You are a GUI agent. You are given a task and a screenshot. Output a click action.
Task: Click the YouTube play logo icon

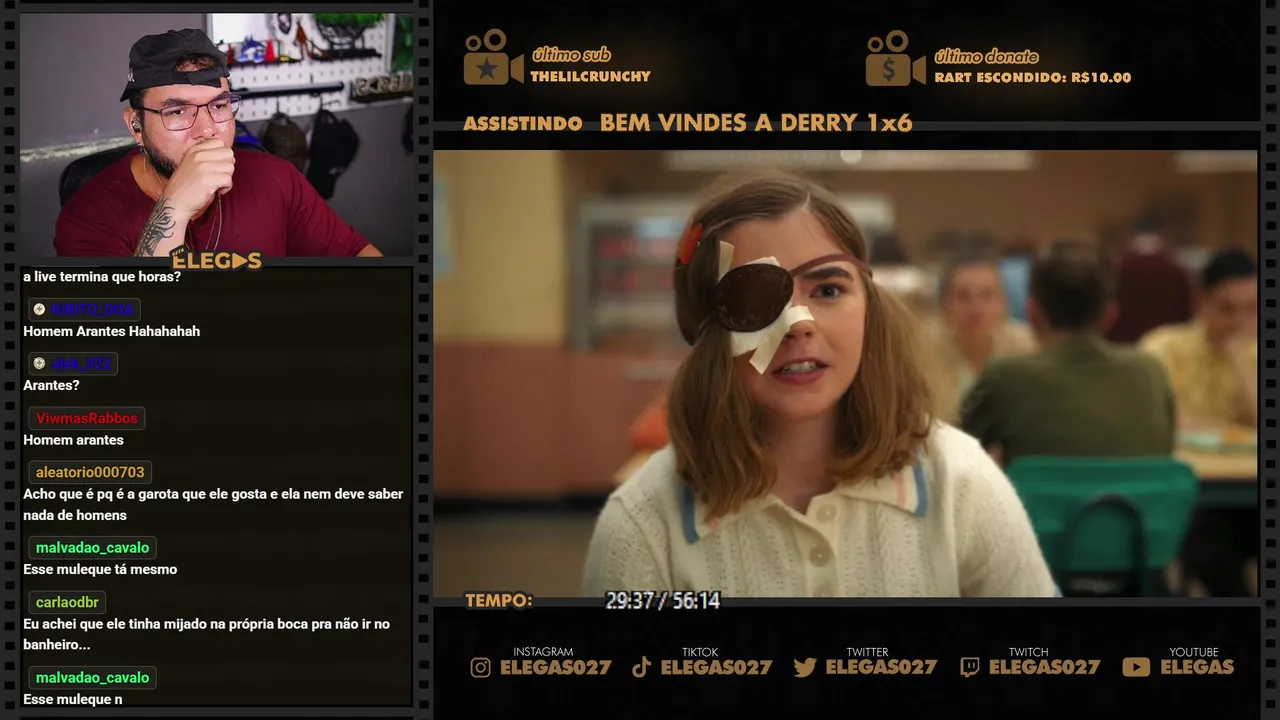pos(1136,667)
